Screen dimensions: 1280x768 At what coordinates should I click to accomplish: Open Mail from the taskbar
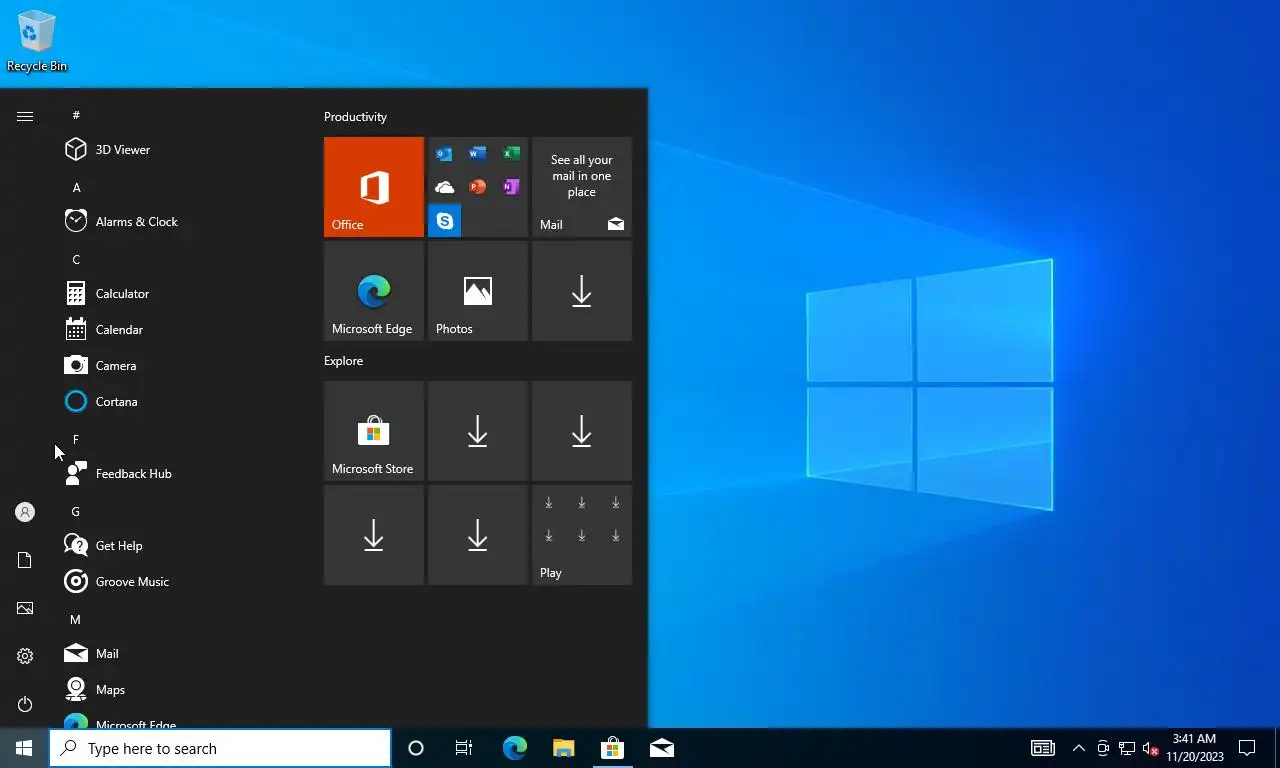[661, 748]
